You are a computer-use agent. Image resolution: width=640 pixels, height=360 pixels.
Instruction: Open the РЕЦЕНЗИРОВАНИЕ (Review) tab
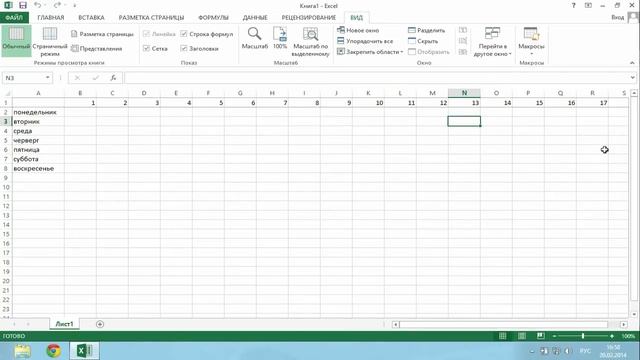pyautogui.click(x=309, y=18)
